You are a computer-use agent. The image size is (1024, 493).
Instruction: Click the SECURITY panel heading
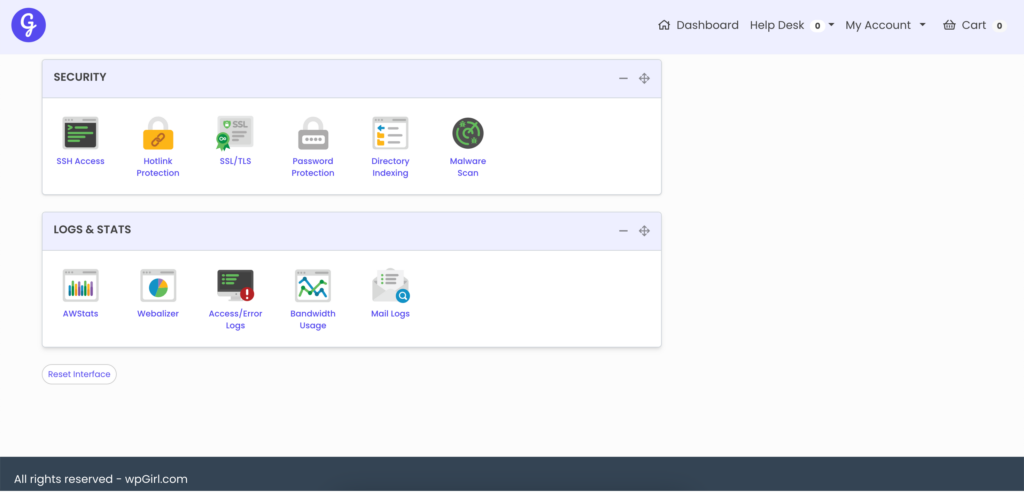80,77
